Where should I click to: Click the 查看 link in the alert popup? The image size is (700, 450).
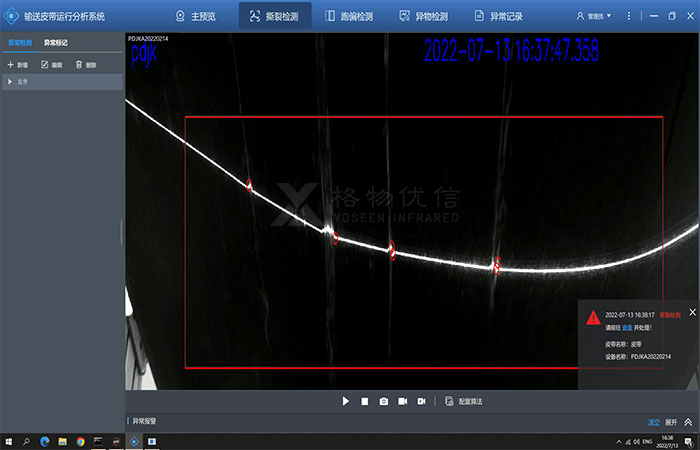coord(627,327)
